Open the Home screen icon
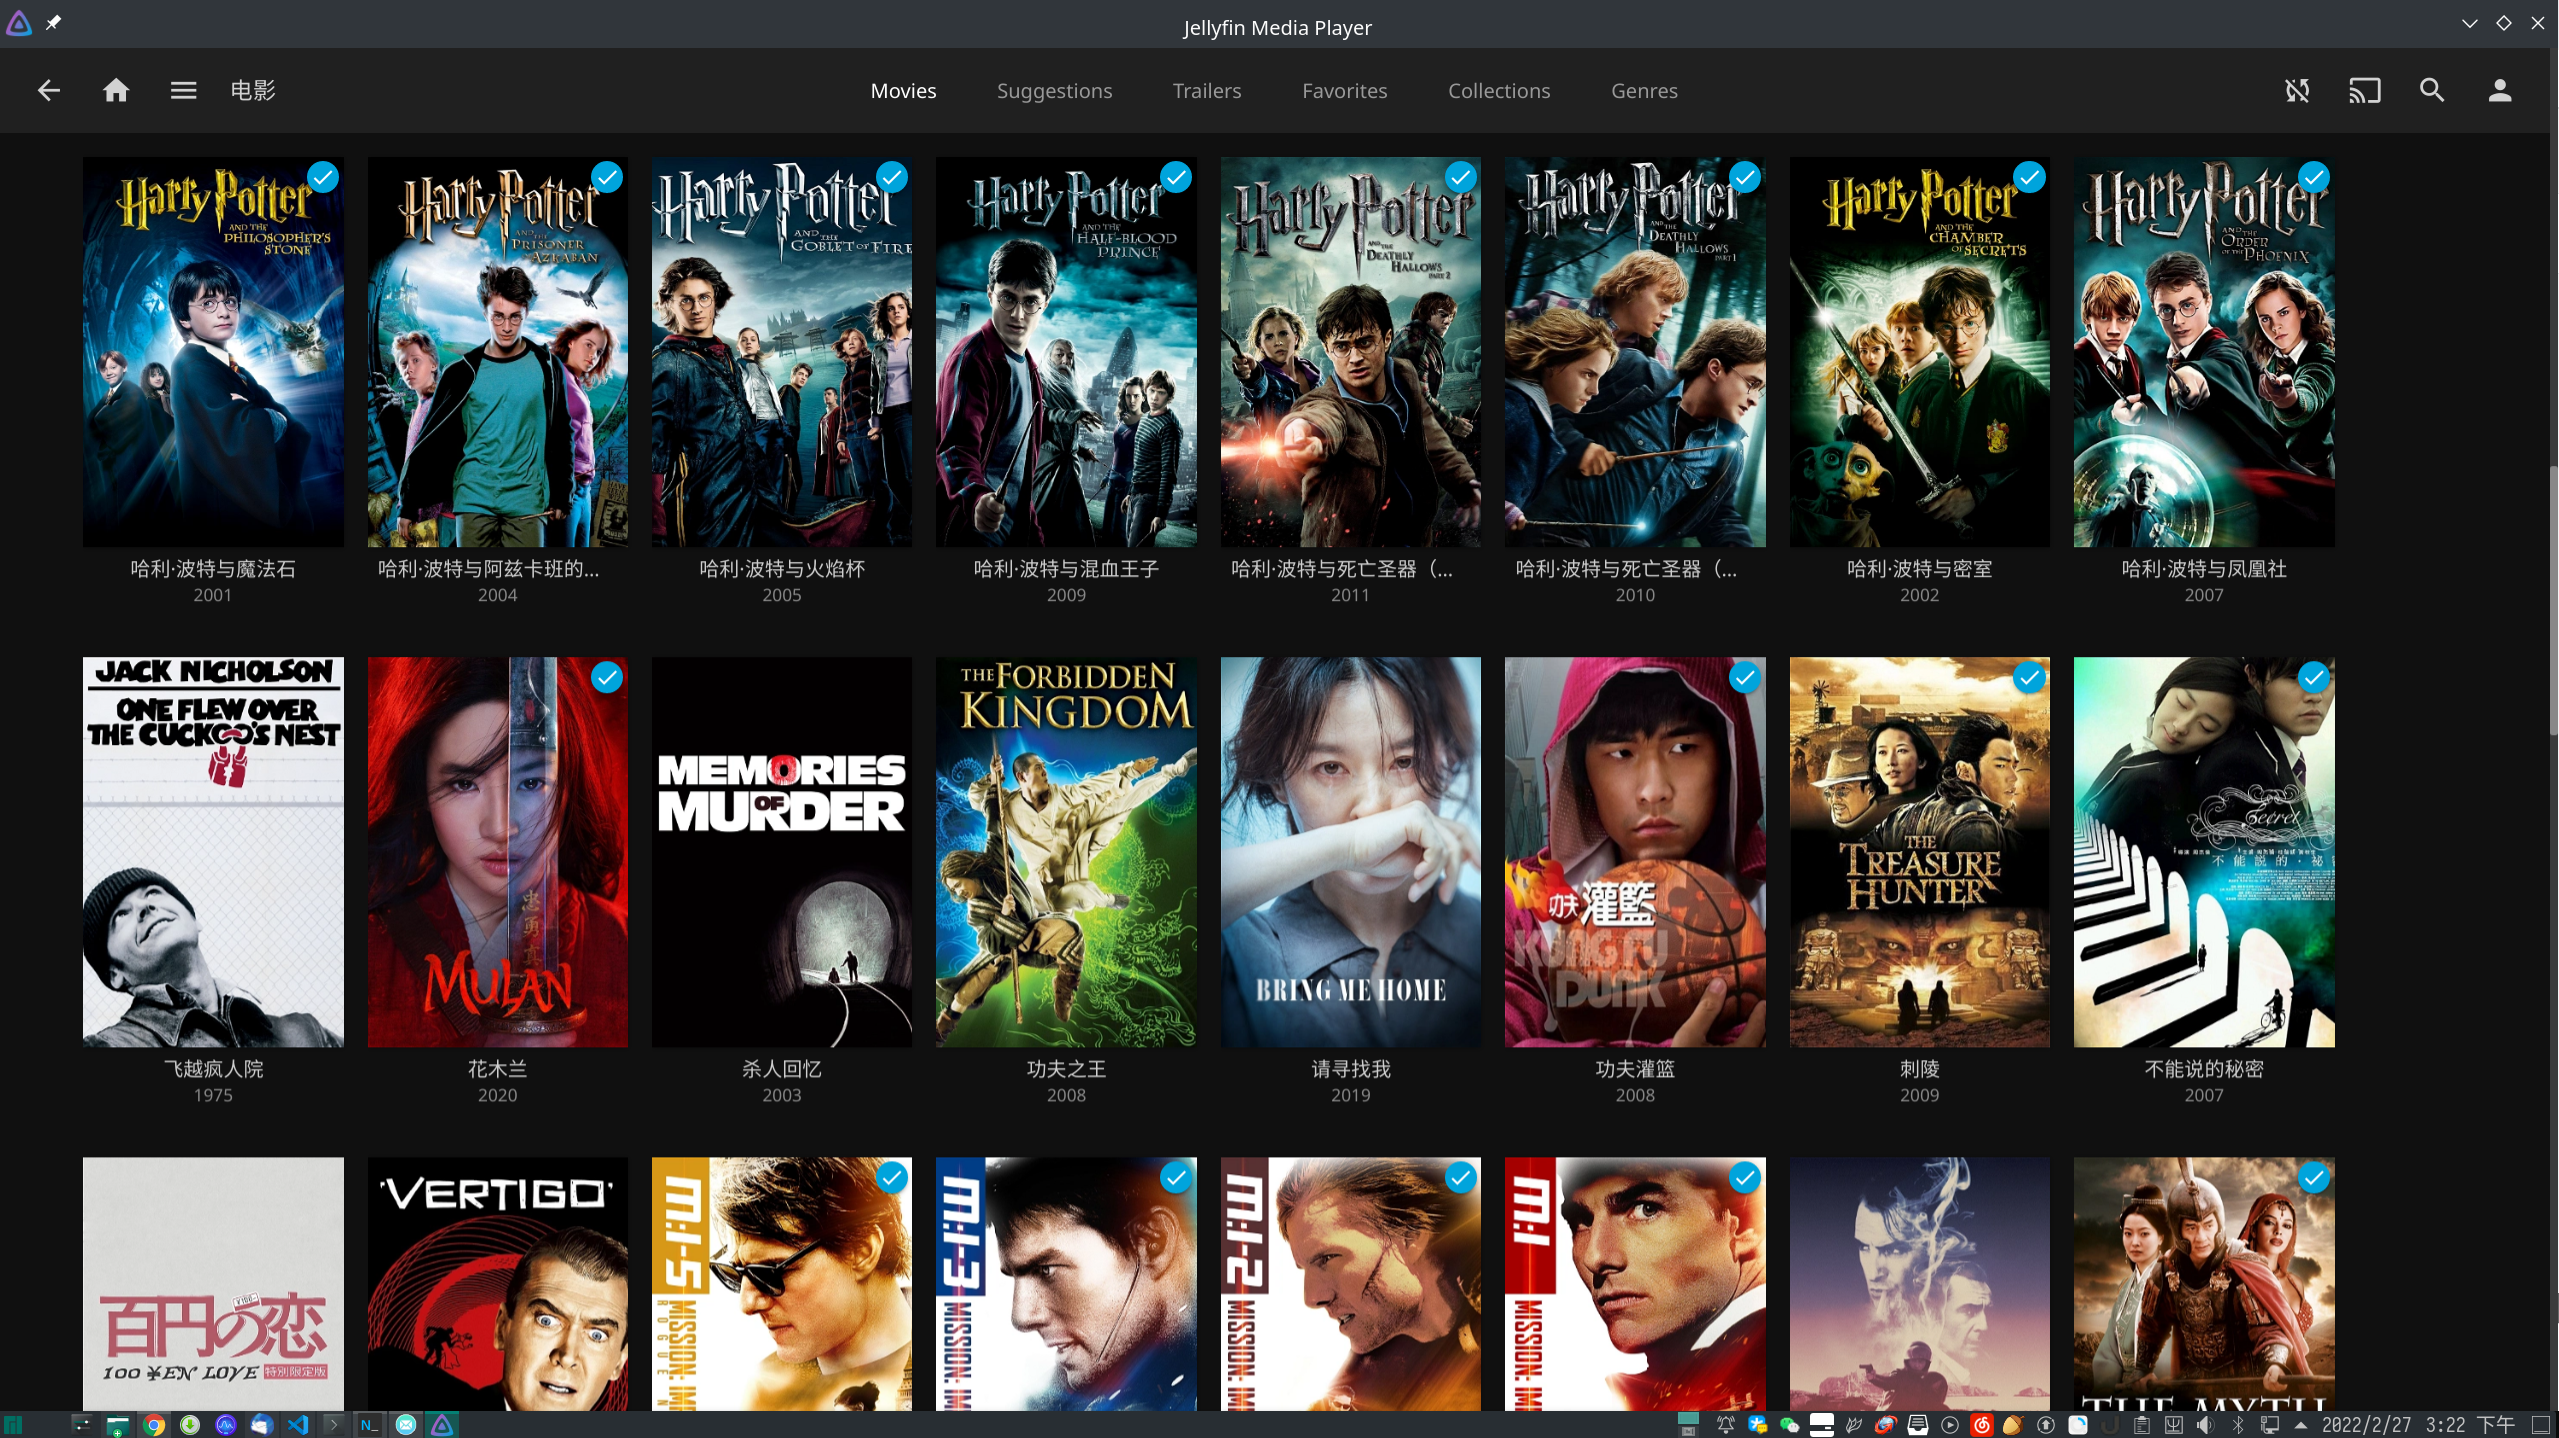The height and width of the screenshot is (1438, 2559). 116,91
